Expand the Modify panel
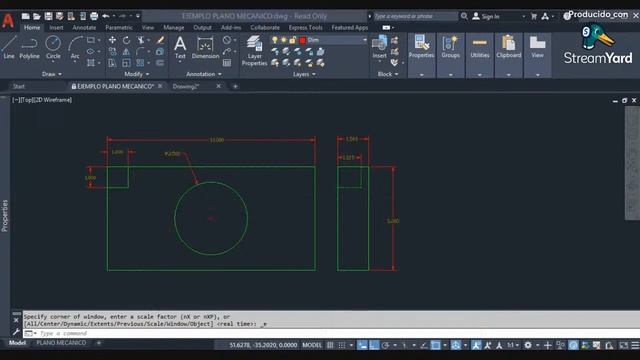This screenshot has width=640, height=360. 137,74
